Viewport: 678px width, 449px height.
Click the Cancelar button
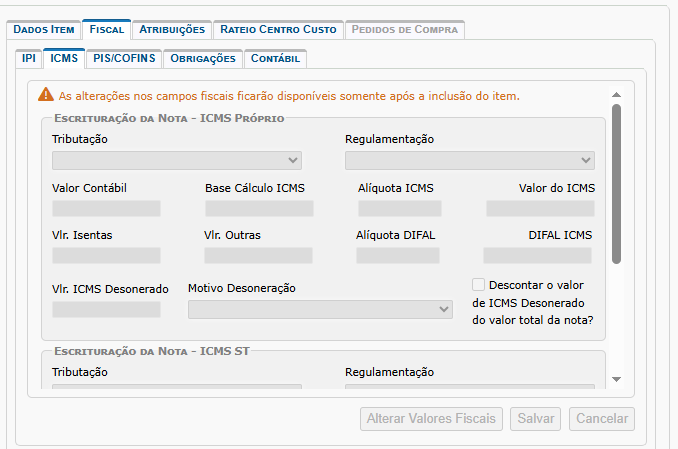pyautogui.click(x=601, y=419)
